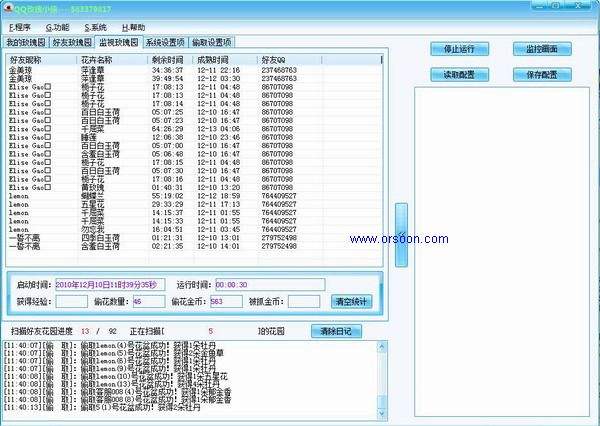Viewport: 600px width, 426px height.
Task: Click the app icon in the title bar
Action: coord(8,7)
